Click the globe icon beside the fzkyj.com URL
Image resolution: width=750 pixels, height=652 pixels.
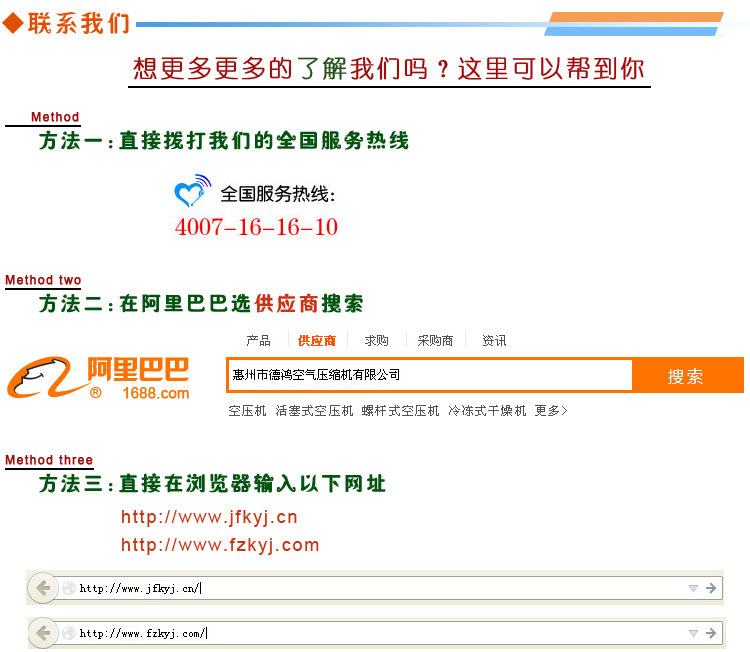(x=69, y=633)
